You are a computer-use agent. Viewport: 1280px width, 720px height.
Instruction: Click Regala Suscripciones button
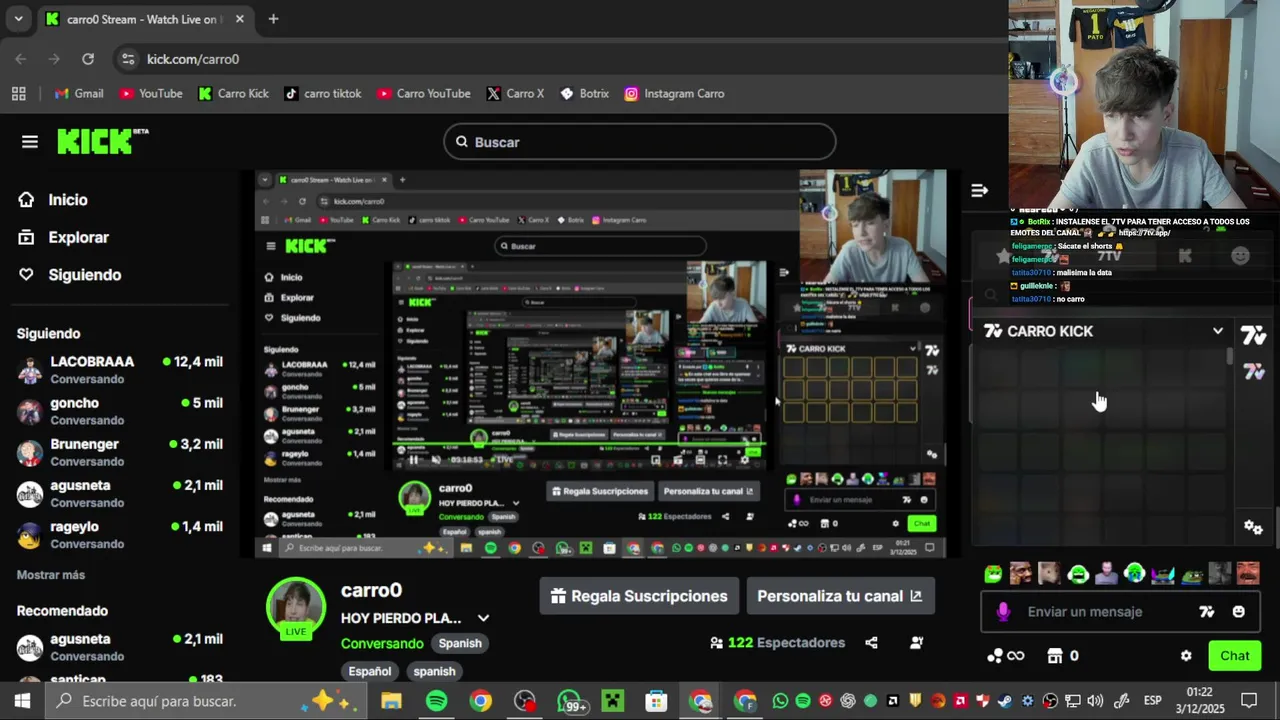point(639,596)
